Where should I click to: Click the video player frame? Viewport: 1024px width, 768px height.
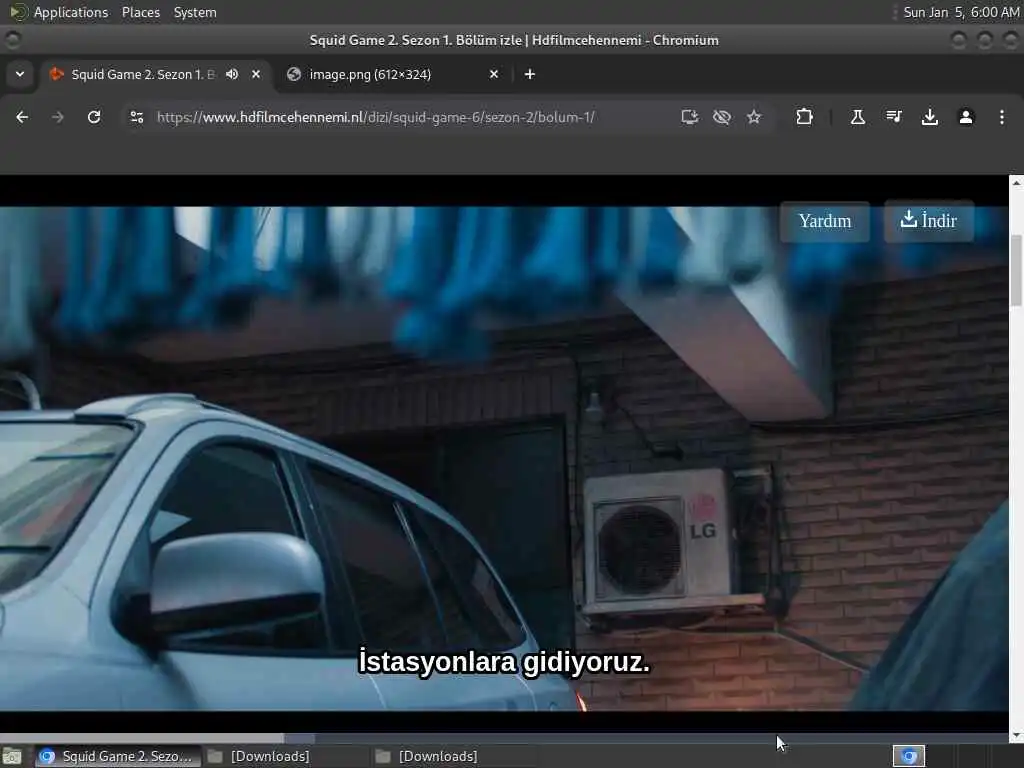point(504,458)
